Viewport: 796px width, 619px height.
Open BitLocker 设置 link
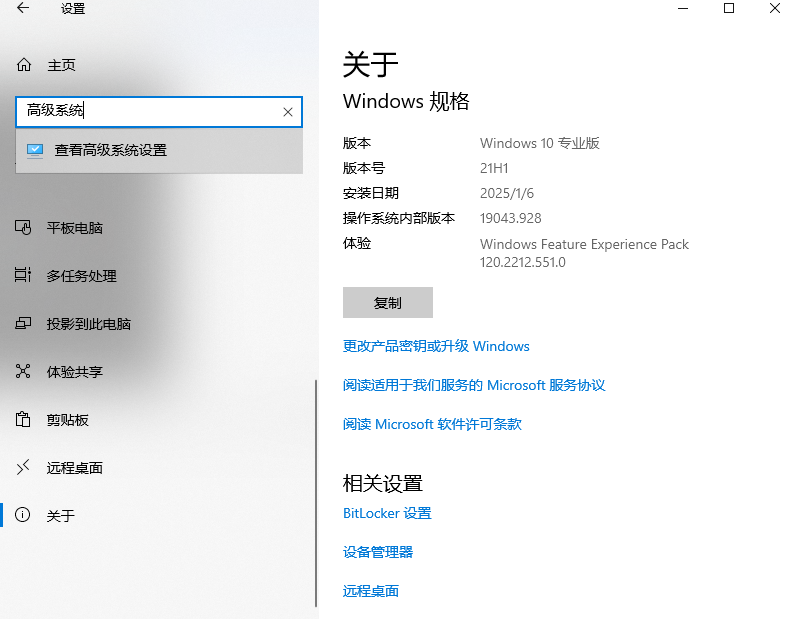[387, 513]
